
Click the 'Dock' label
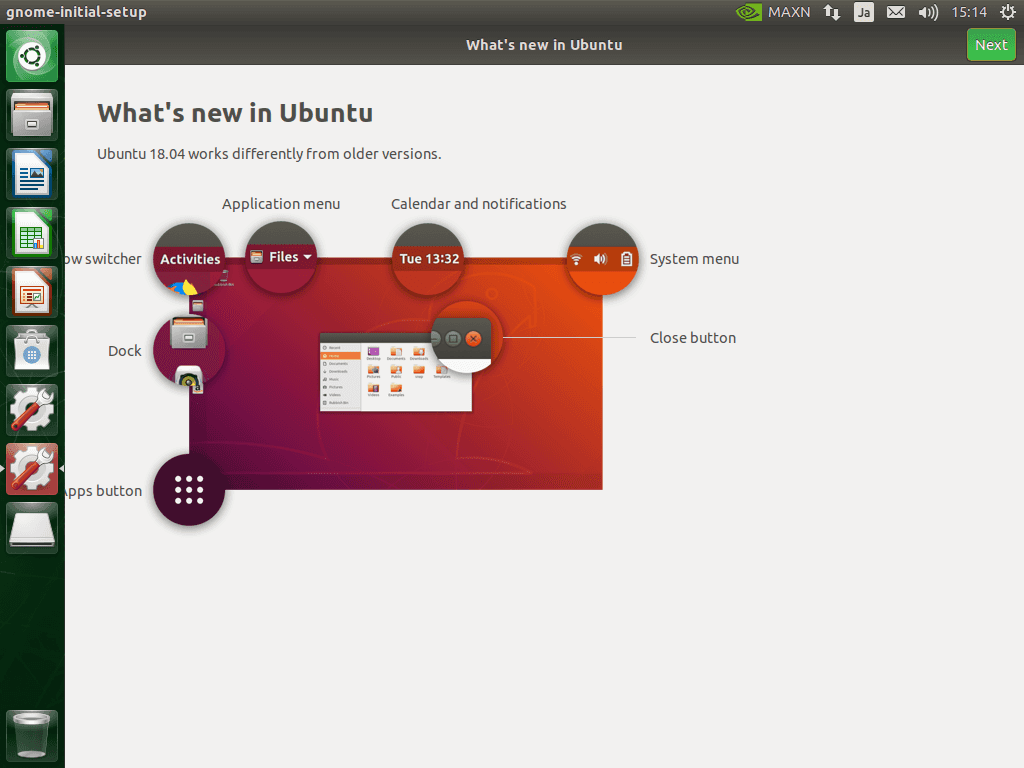coord(125,351)
